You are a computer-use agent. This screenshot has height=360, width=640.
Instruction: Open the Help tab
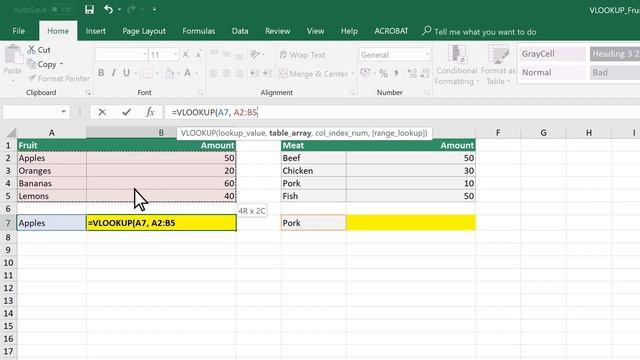(349, 31)
